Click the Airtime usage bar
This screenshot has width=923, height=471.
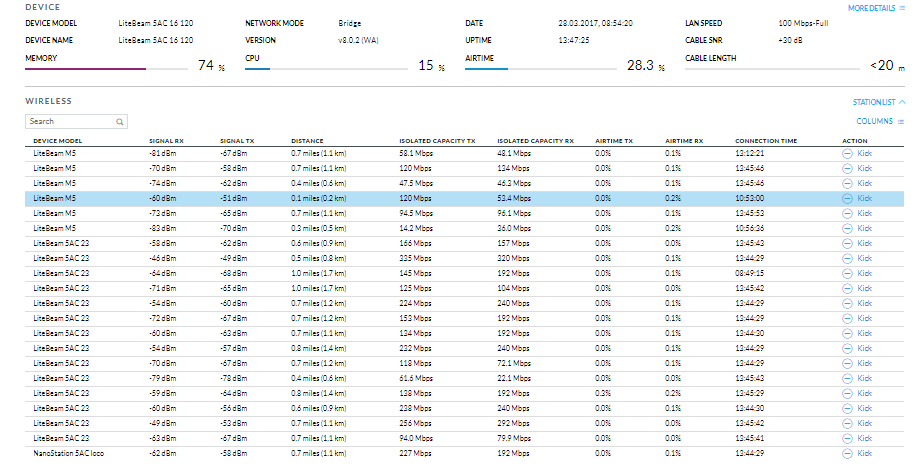[x=540, y=69]
